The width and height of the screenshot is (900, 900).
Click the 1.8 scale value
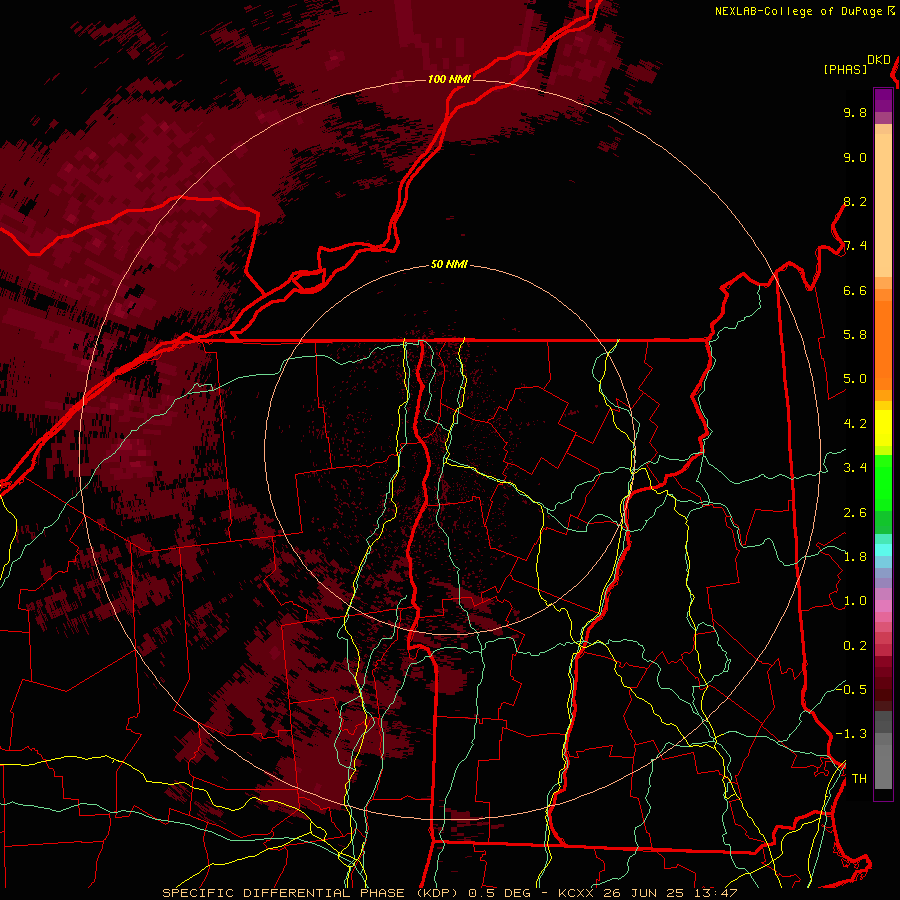pyautogui.click(x=855, y=557)
